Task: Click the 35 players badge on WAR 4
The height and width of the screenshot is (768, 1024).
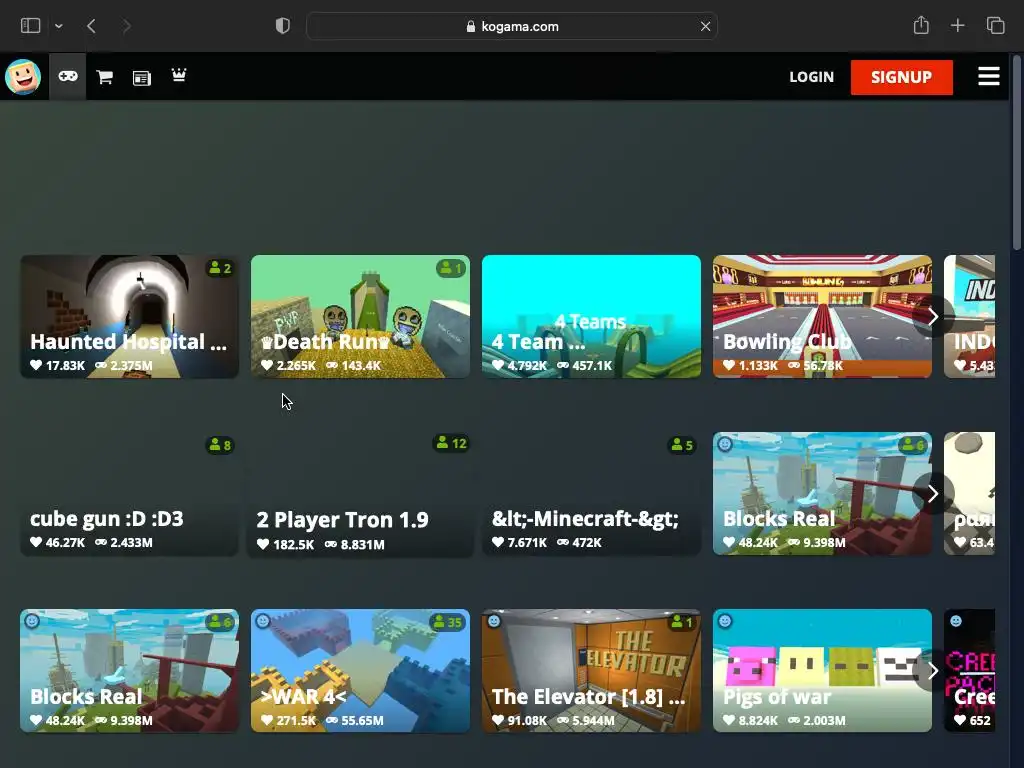Action: pos(448,622)
